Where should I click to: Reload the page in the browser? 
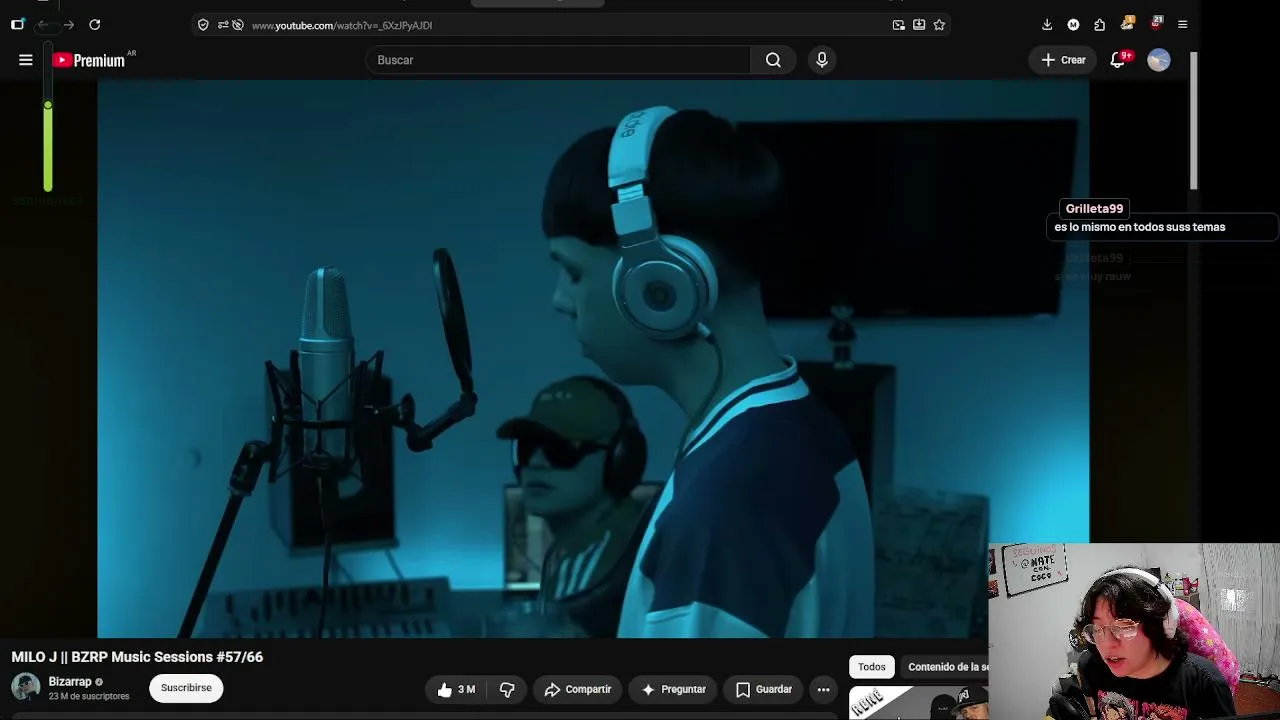coord(94,24)
